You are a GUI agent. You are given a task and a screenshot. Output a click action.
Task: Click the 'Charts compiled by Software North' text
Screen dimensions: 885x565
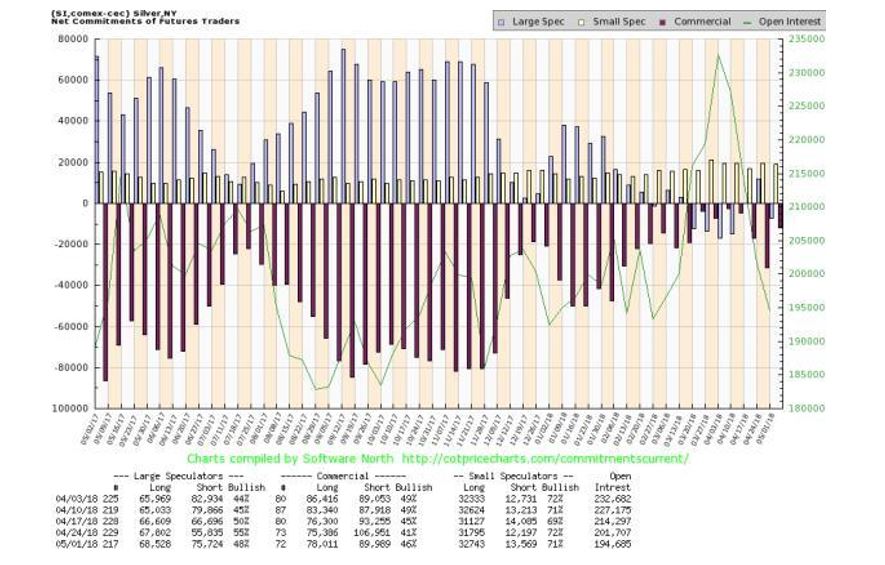[x=291, y=458]
